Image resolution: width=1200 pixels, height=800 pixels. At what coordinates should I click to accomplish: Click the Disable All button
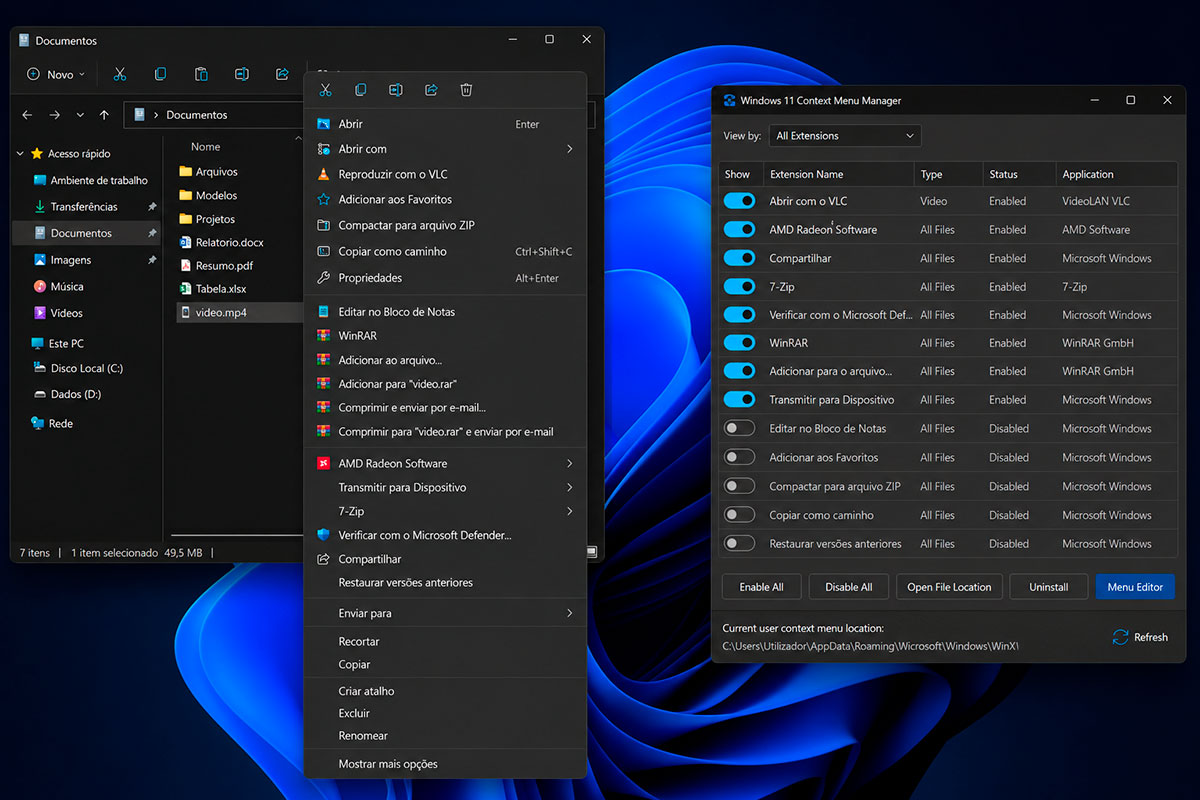[848, 587]
